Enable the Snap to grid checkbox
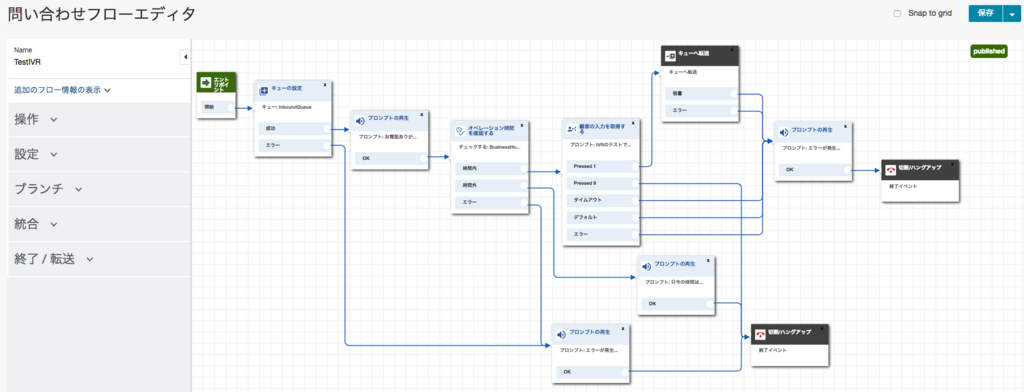Image resolution: width=1024 pixels, height=392 pixels. [897, 13]
